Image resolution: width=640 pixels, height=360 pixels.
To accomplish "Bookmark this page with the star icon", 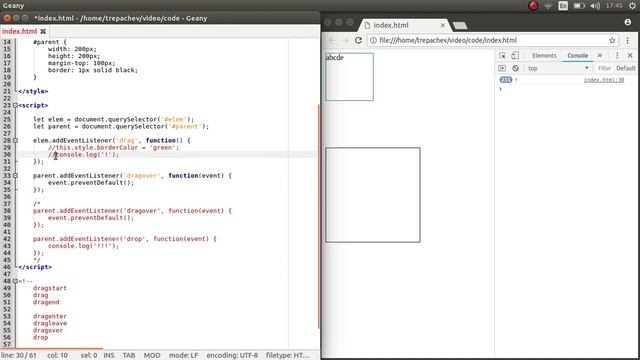I will point(612,40).
